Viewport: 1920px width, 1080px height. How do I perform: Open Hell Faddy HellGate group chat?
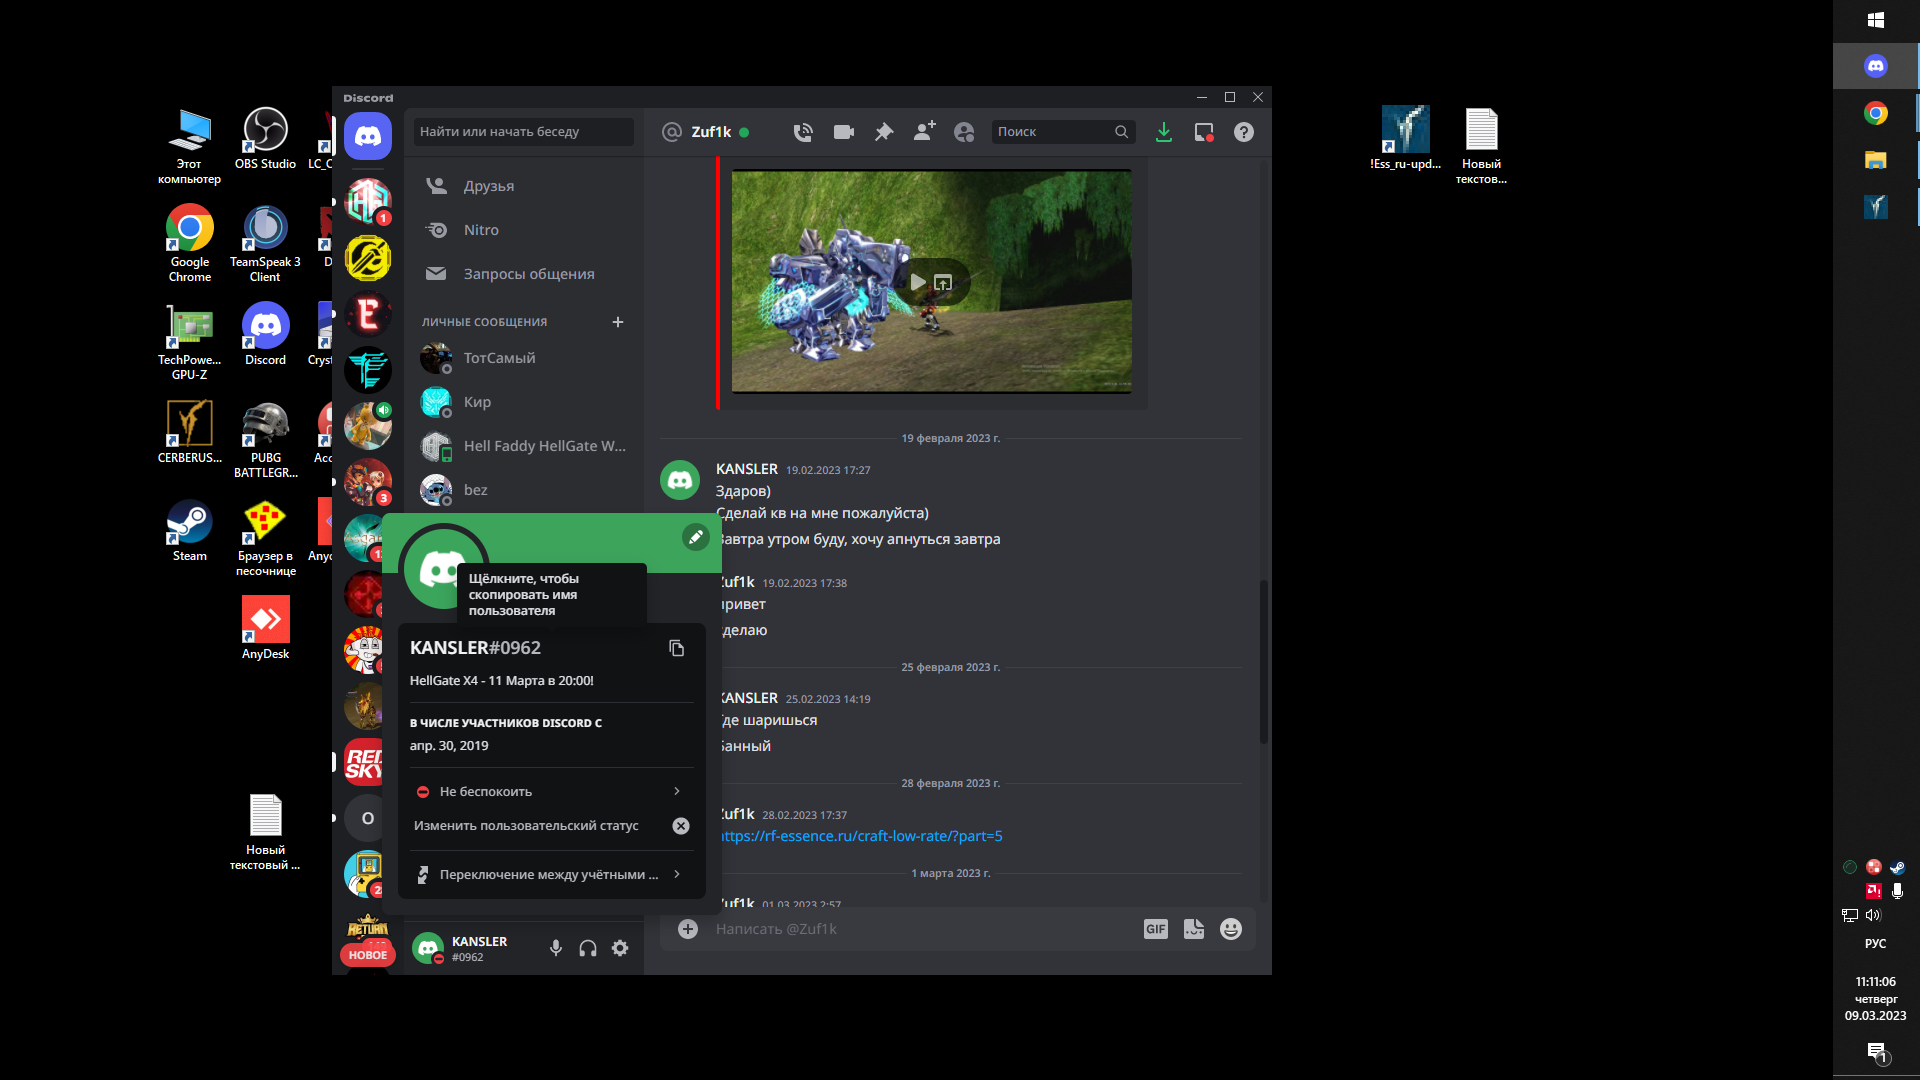(524, 446)
